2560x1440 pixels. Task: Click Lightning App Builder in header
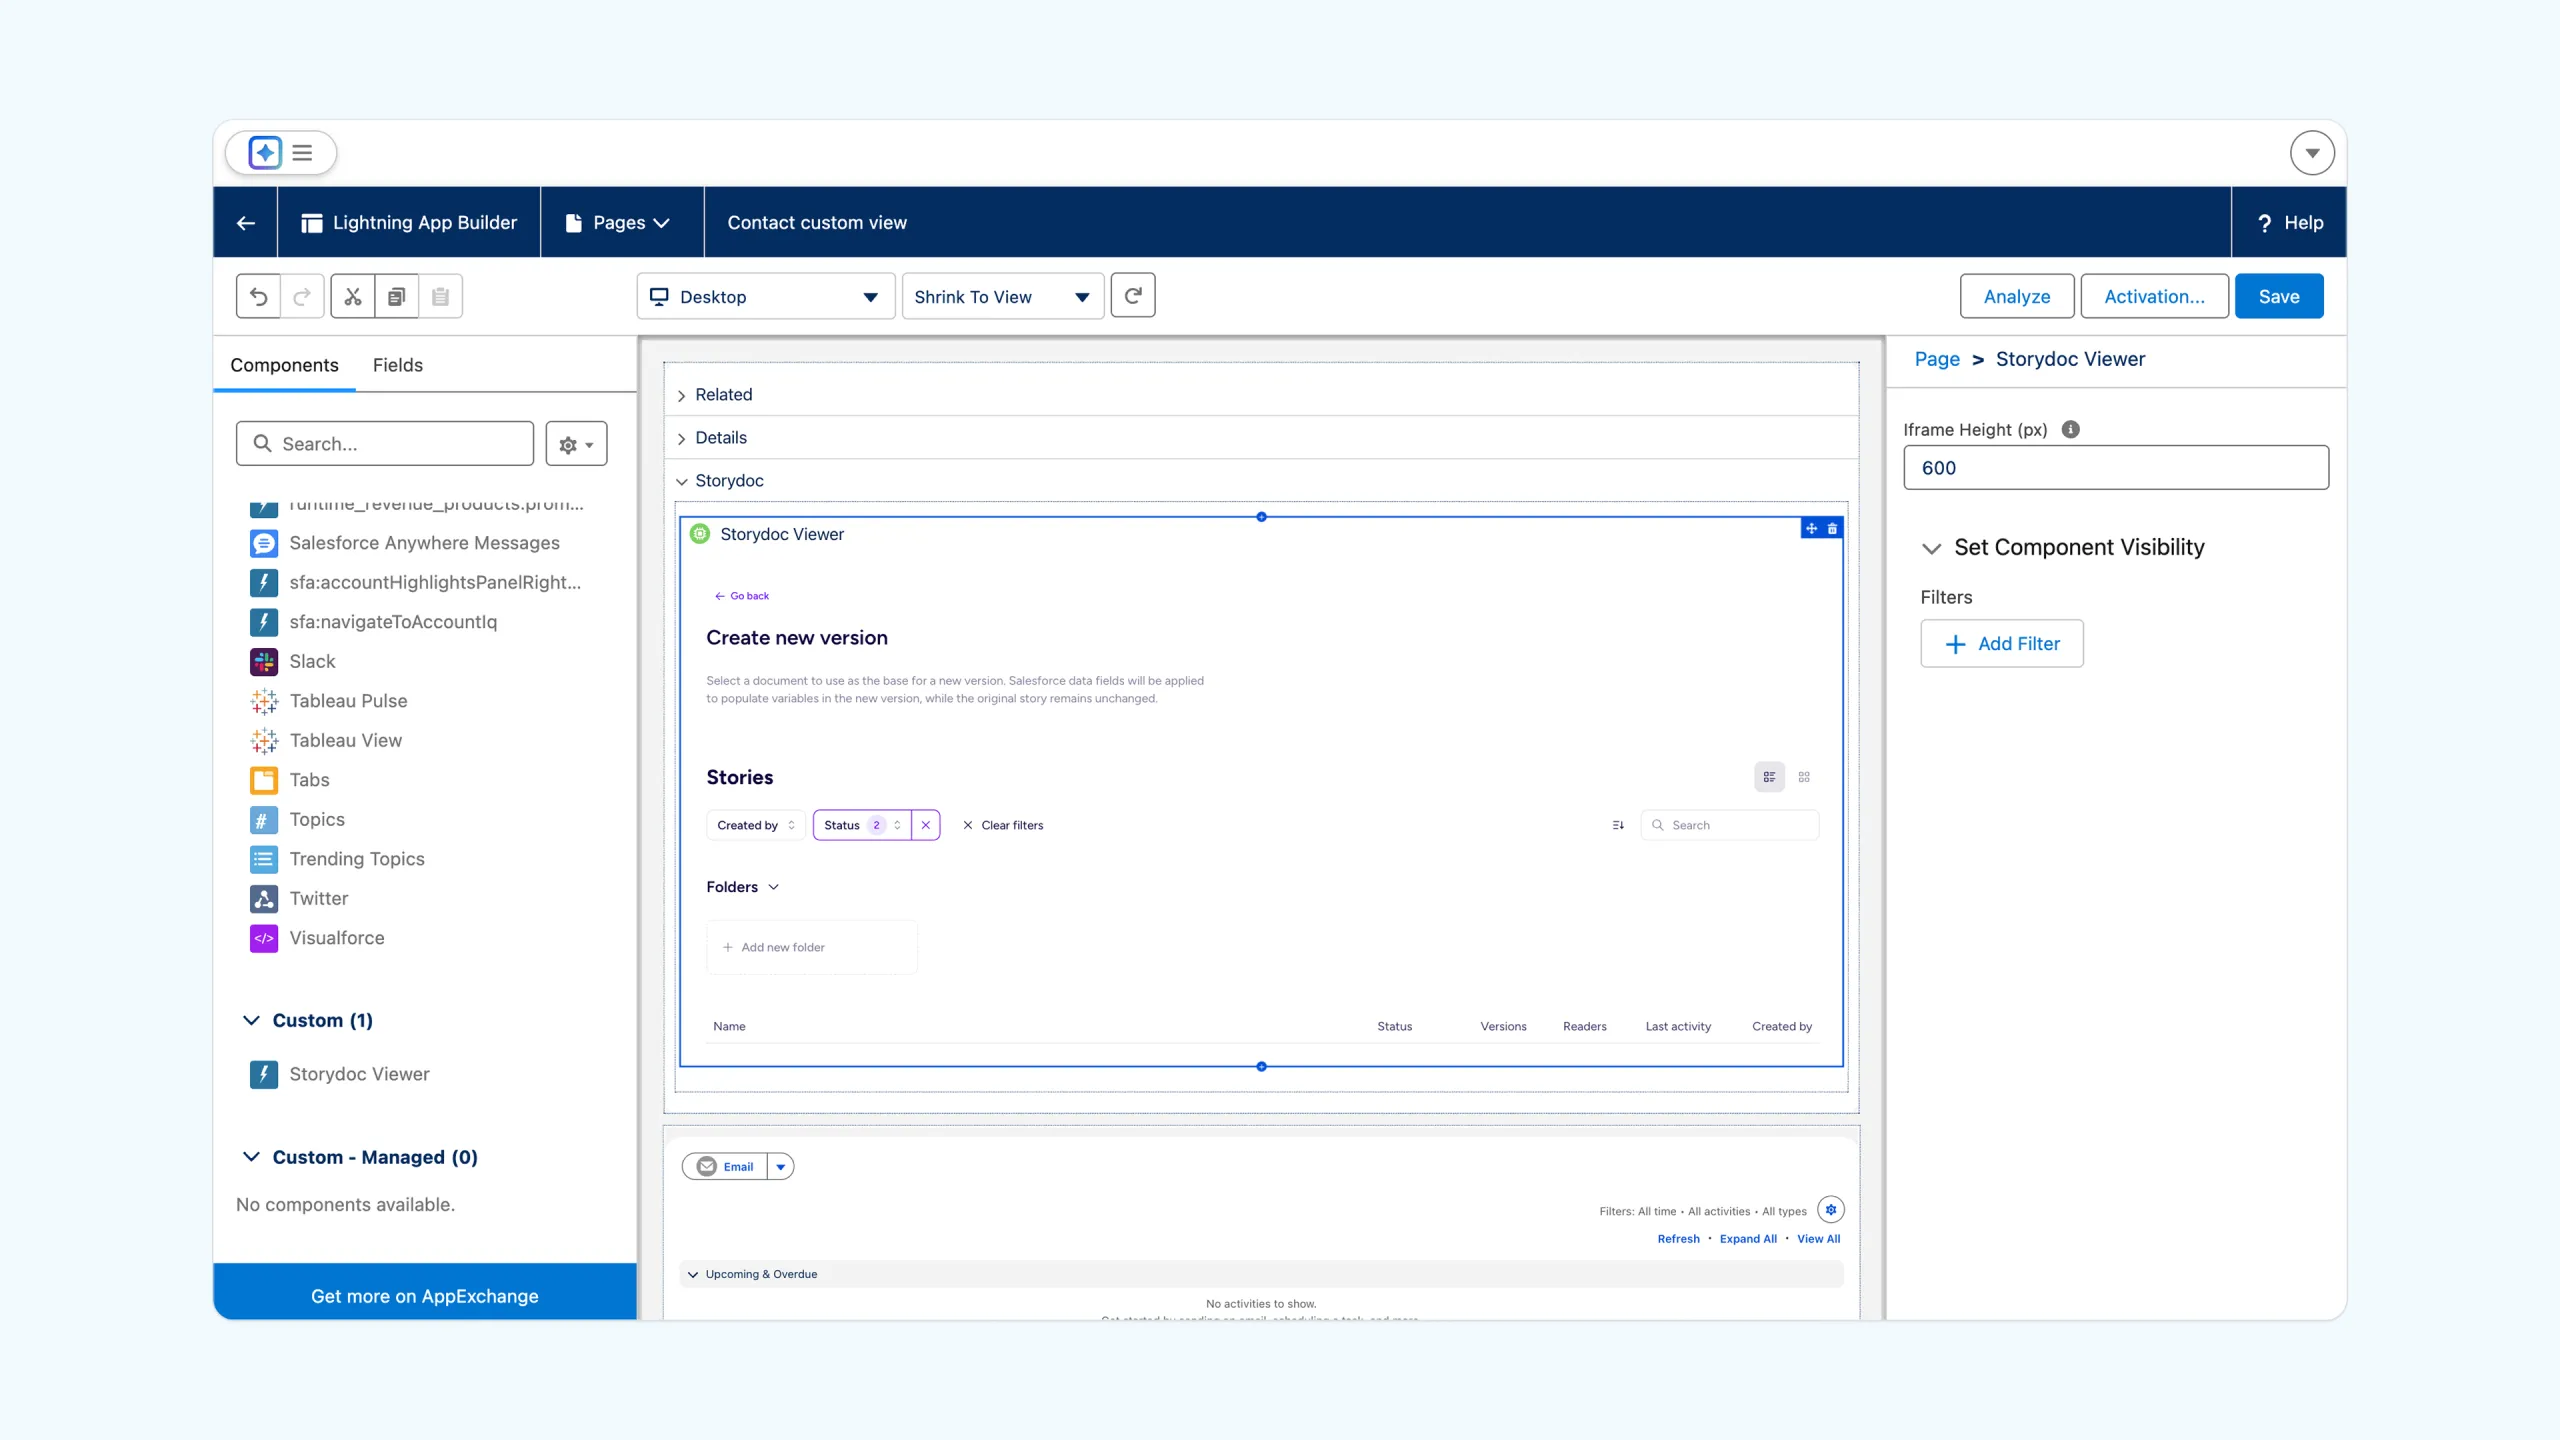click(409, 223)
